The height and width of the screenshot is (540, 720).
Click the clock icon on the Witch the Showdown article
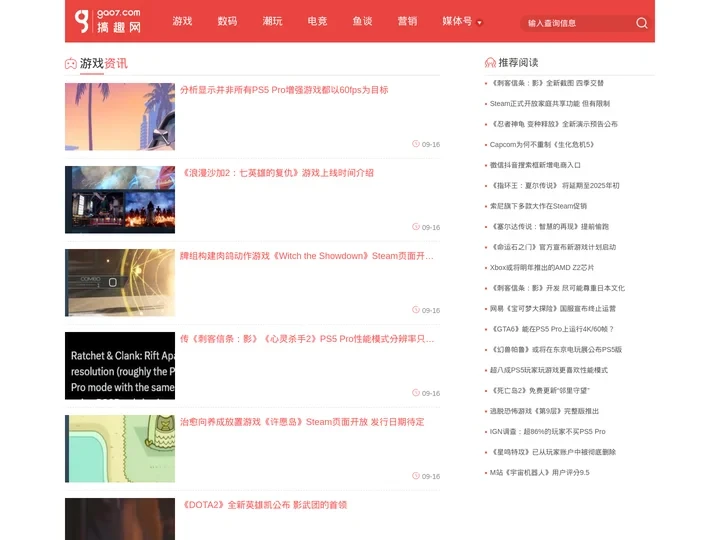(416, 310)
